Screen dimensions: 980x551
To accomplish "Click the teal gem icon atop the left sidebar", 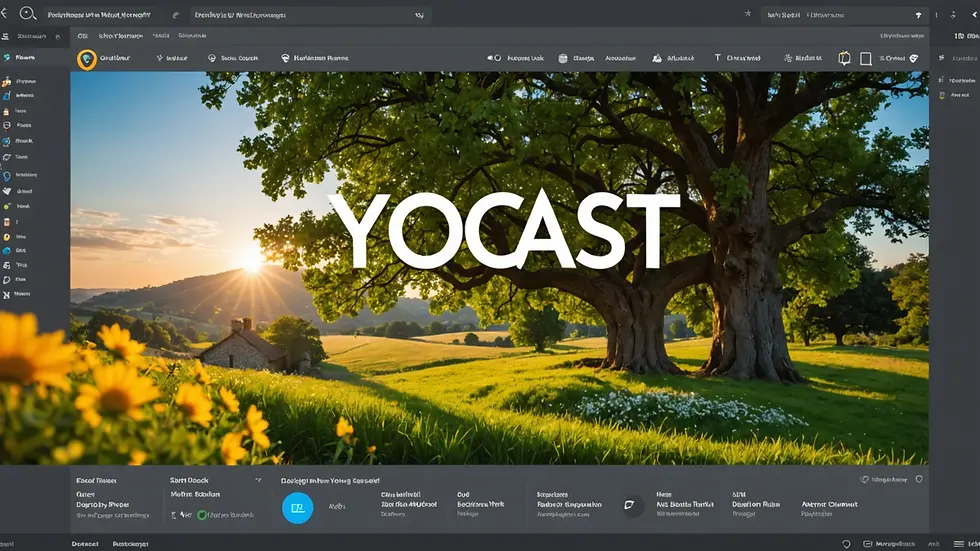I will (7, 57).
